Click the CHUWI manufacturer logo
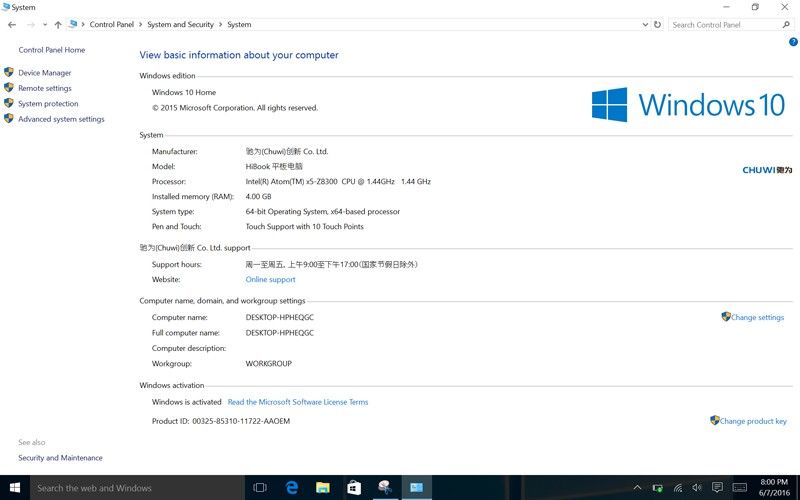Image resolution: width=800 pixels, height=500 pixels. coord(767,170)
